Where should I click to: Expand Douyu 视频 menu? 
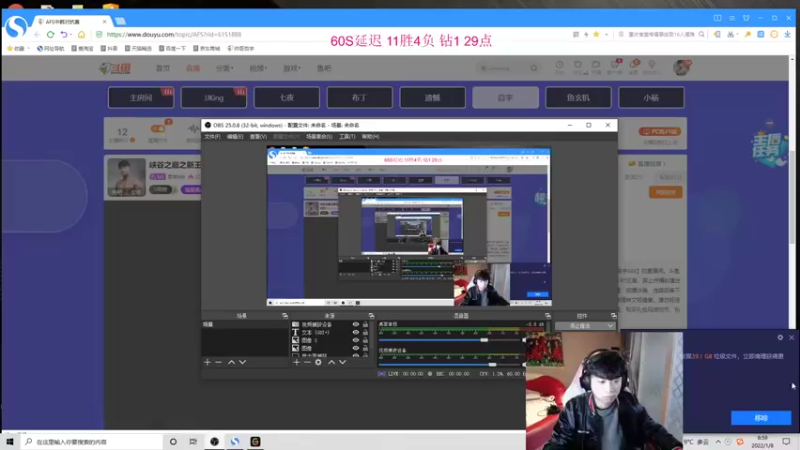tap(258, 68)
